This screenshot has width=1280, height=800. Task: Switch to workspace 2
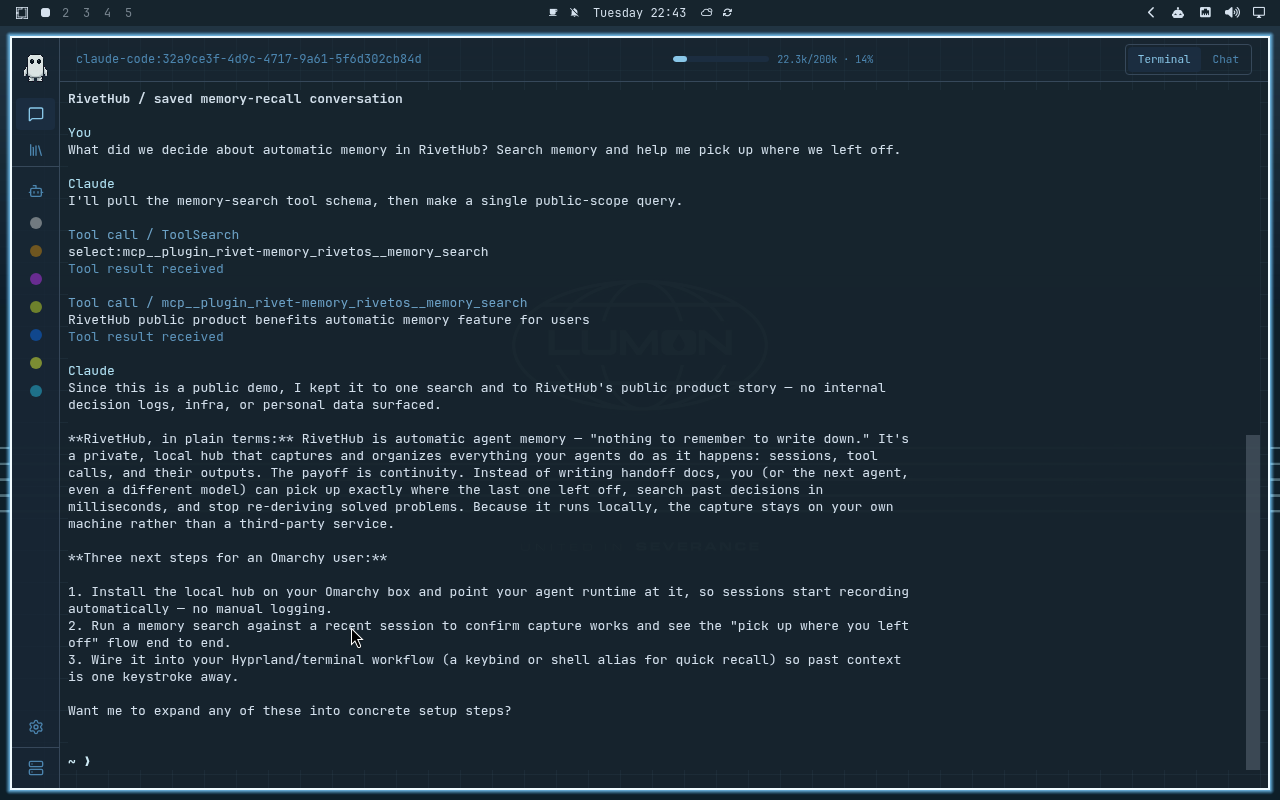coord(66,13)
